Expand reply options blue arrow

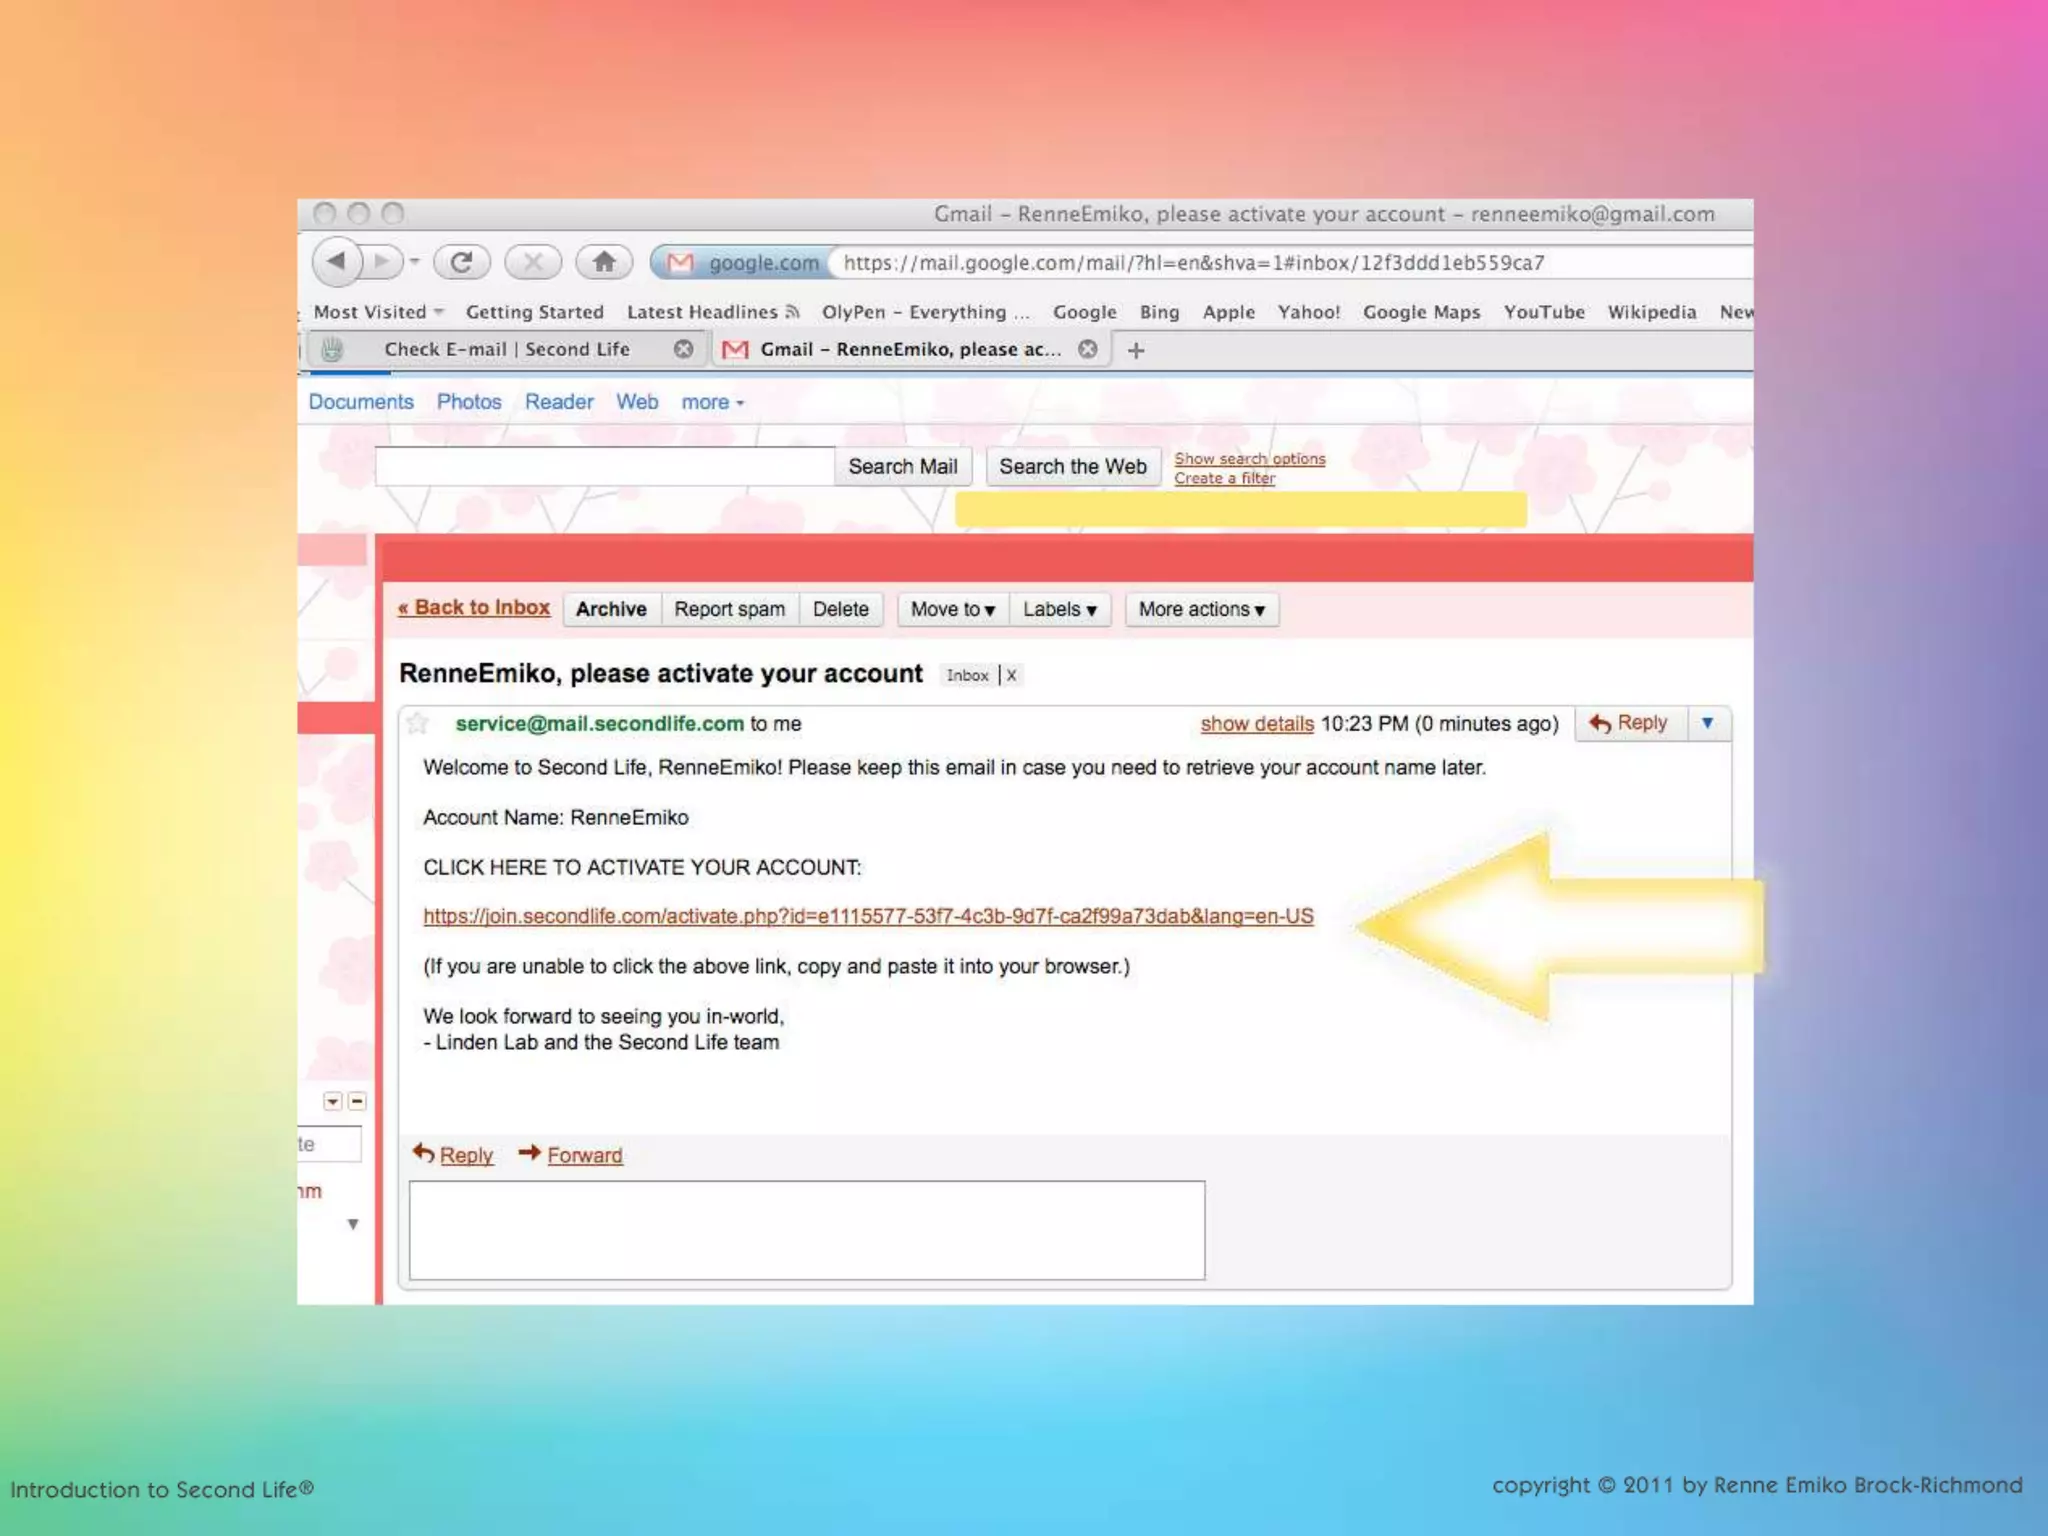point(1707,723)
